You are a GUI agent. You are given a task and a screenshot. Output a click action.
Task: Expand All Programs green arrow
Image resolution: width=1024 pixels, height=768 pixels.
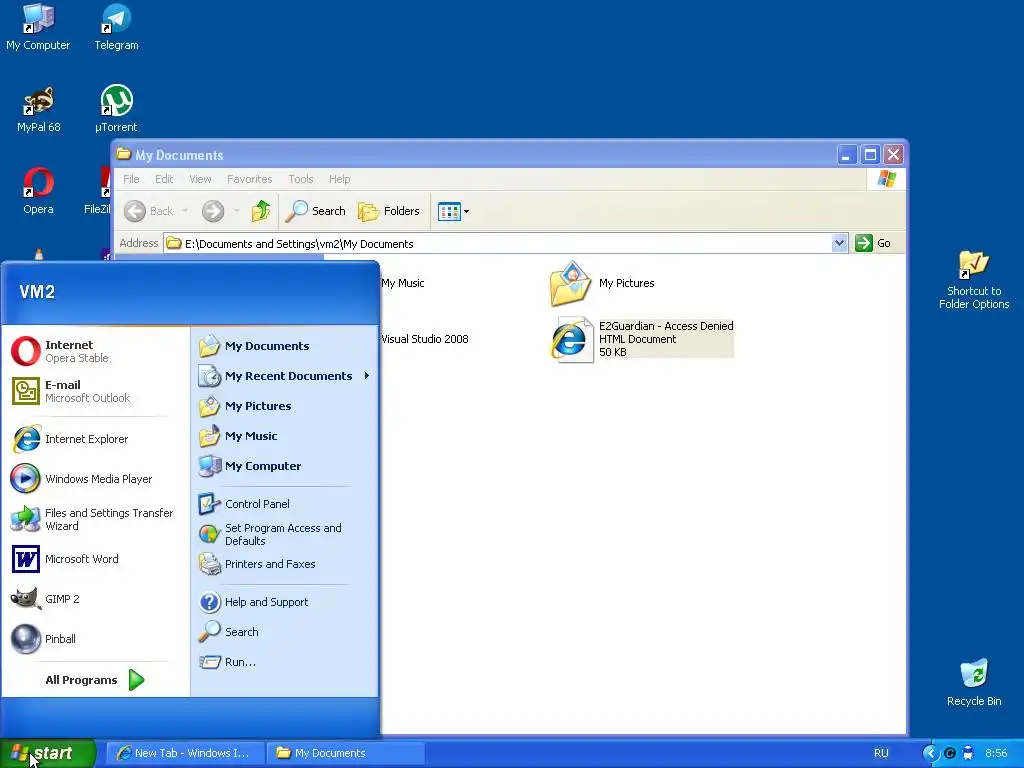pyautogui.click(x=136, y=680)
